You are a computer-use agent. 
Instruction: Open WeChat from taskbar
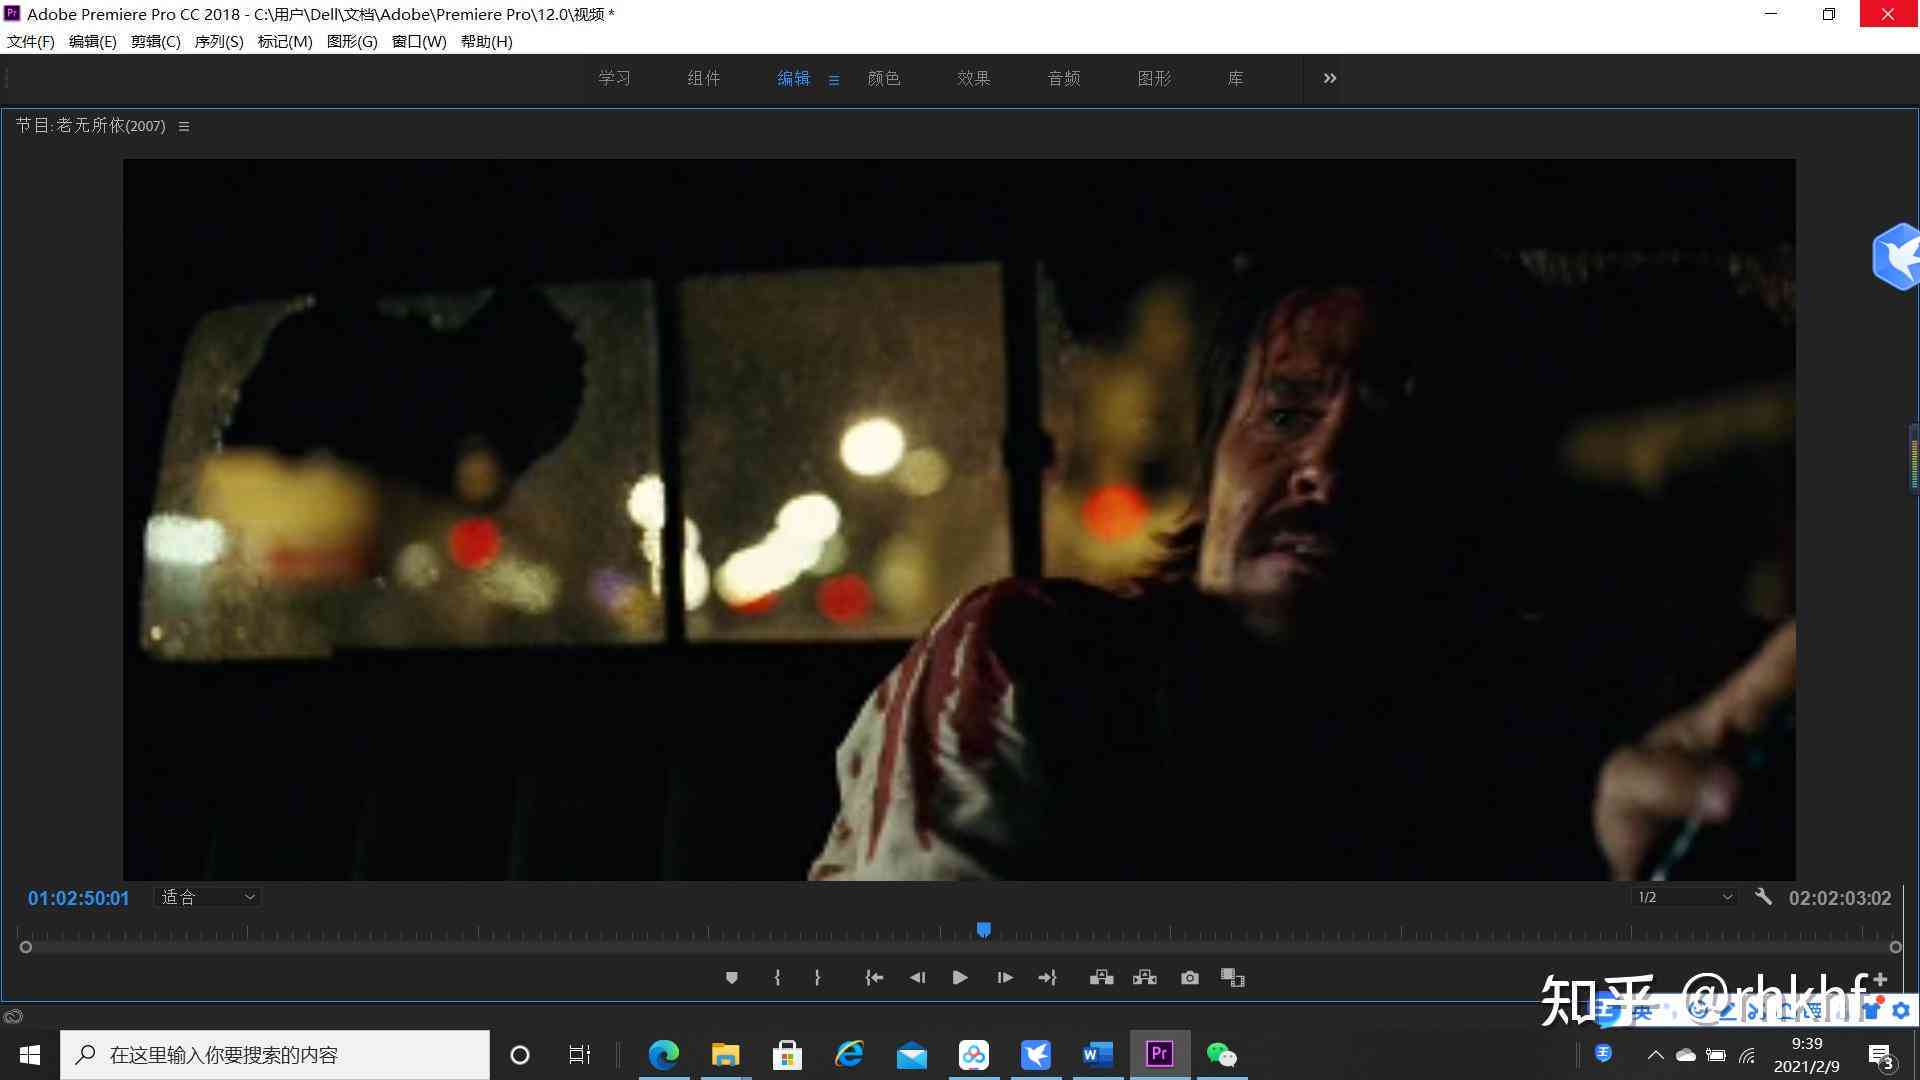pyautogui.click(x=1221, y=1055)
